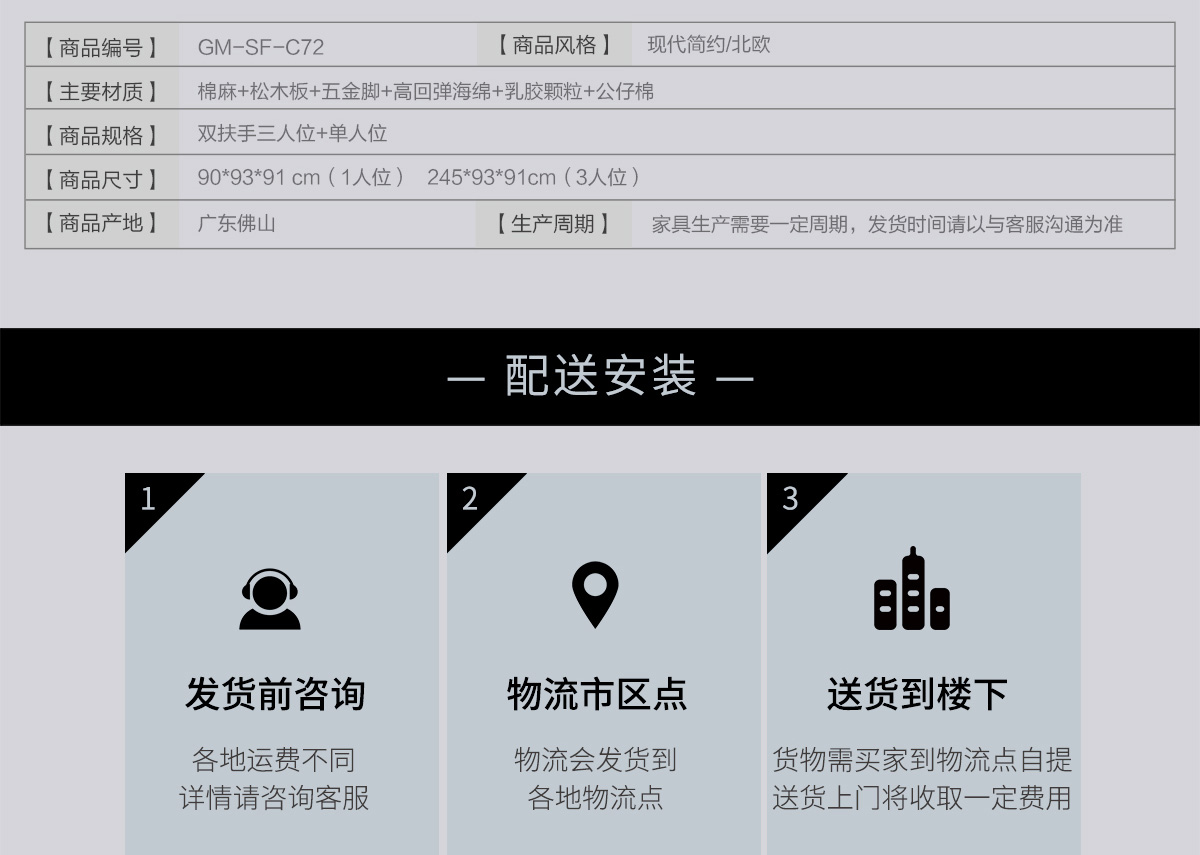Image resolution: width=1200 pixels, height=855 pixels.
Task: Click the map location pin icon
Action: tap(594, 595)
